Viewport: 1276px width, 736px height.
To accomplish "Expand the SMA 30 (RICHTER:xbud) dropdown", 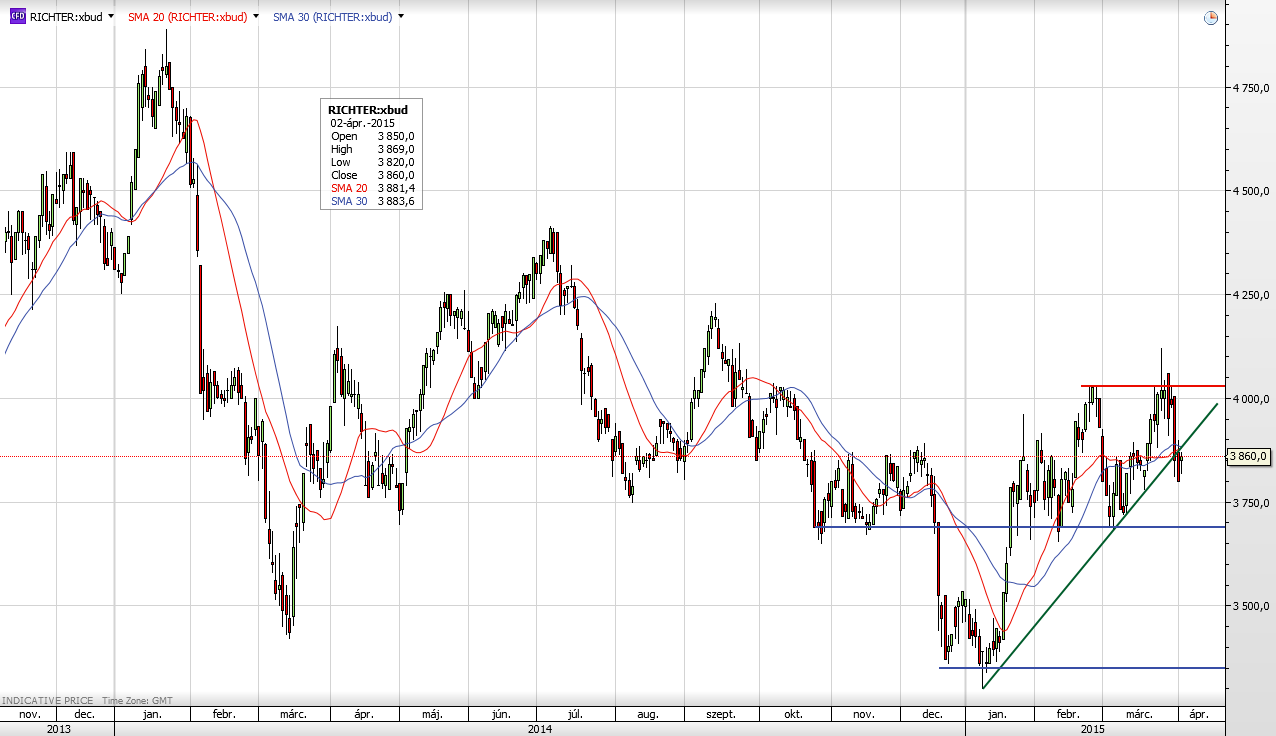I will pyautogui.click(x=401, y=16).
